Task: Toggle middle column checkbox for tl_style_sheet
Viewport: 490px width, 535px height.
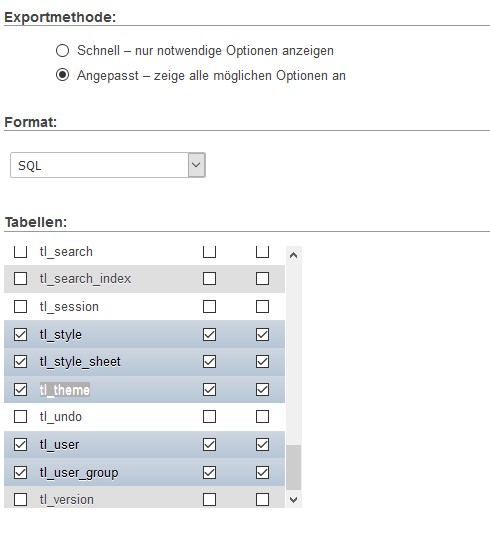Action: pyautogui.click(x=210, y=362)
